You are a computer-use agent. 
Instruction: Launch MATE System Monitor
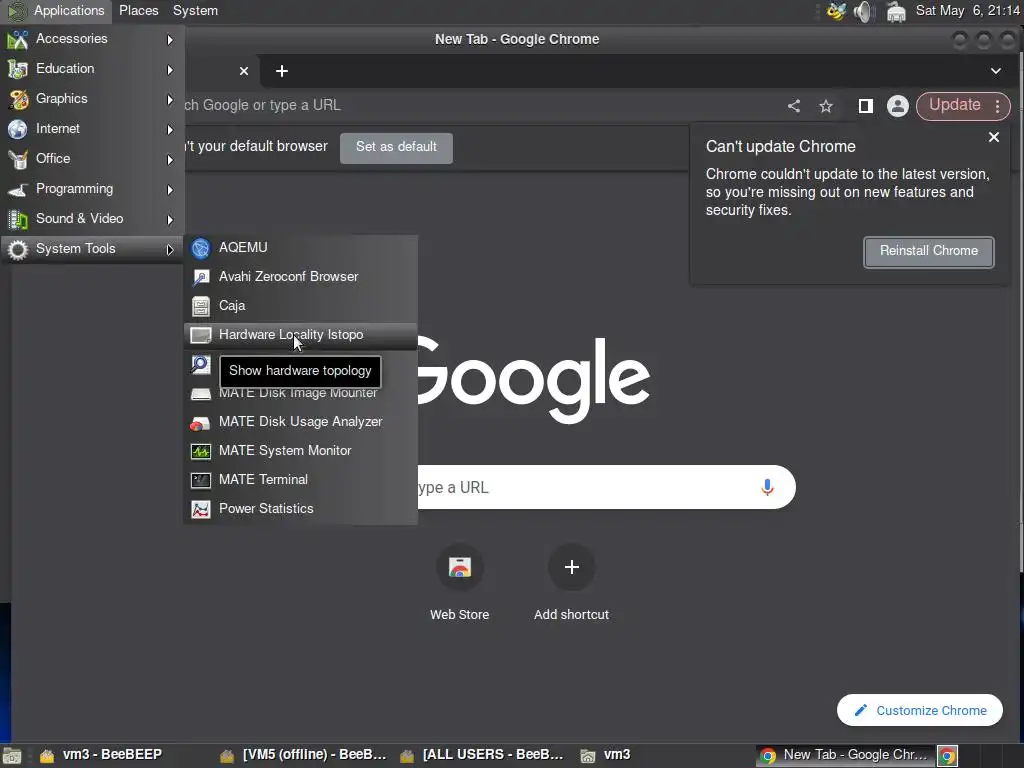click(x=300, y=451)
